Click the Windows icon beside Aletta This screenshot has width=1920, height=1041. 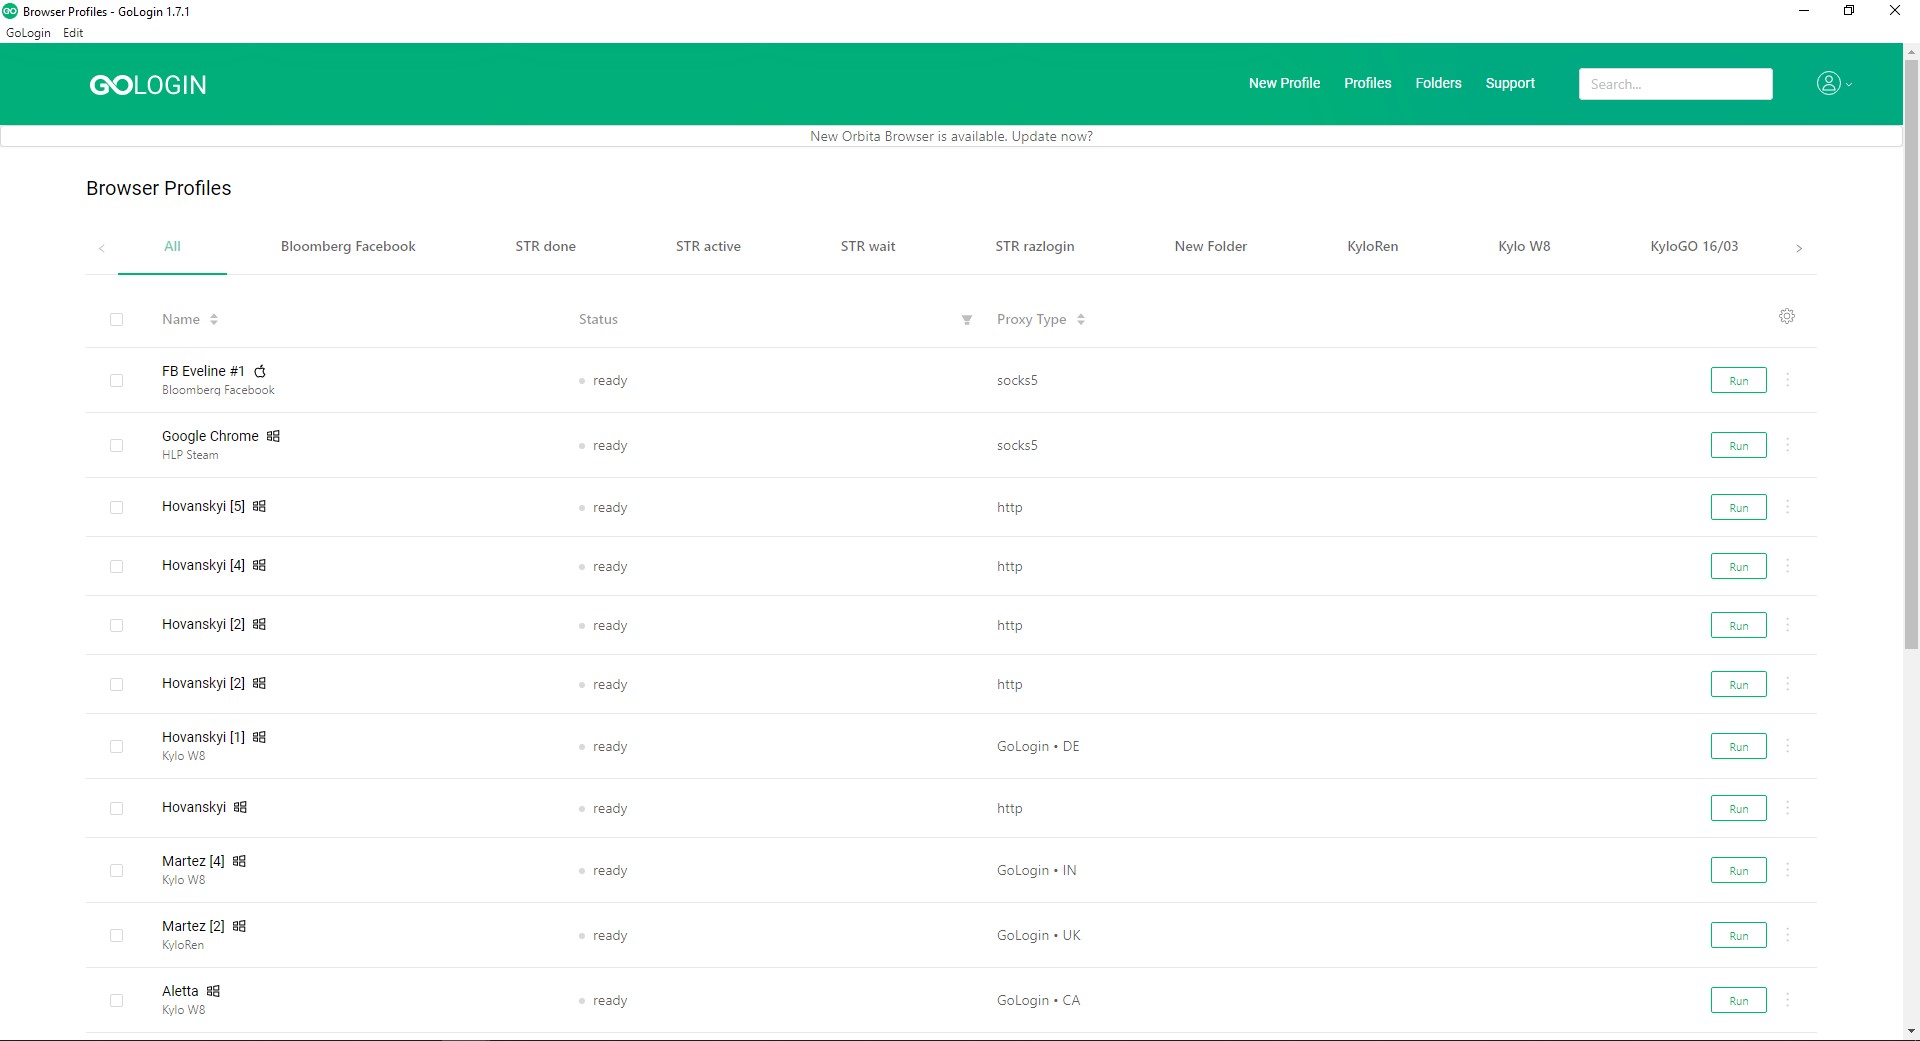click(x=213, y=991)
